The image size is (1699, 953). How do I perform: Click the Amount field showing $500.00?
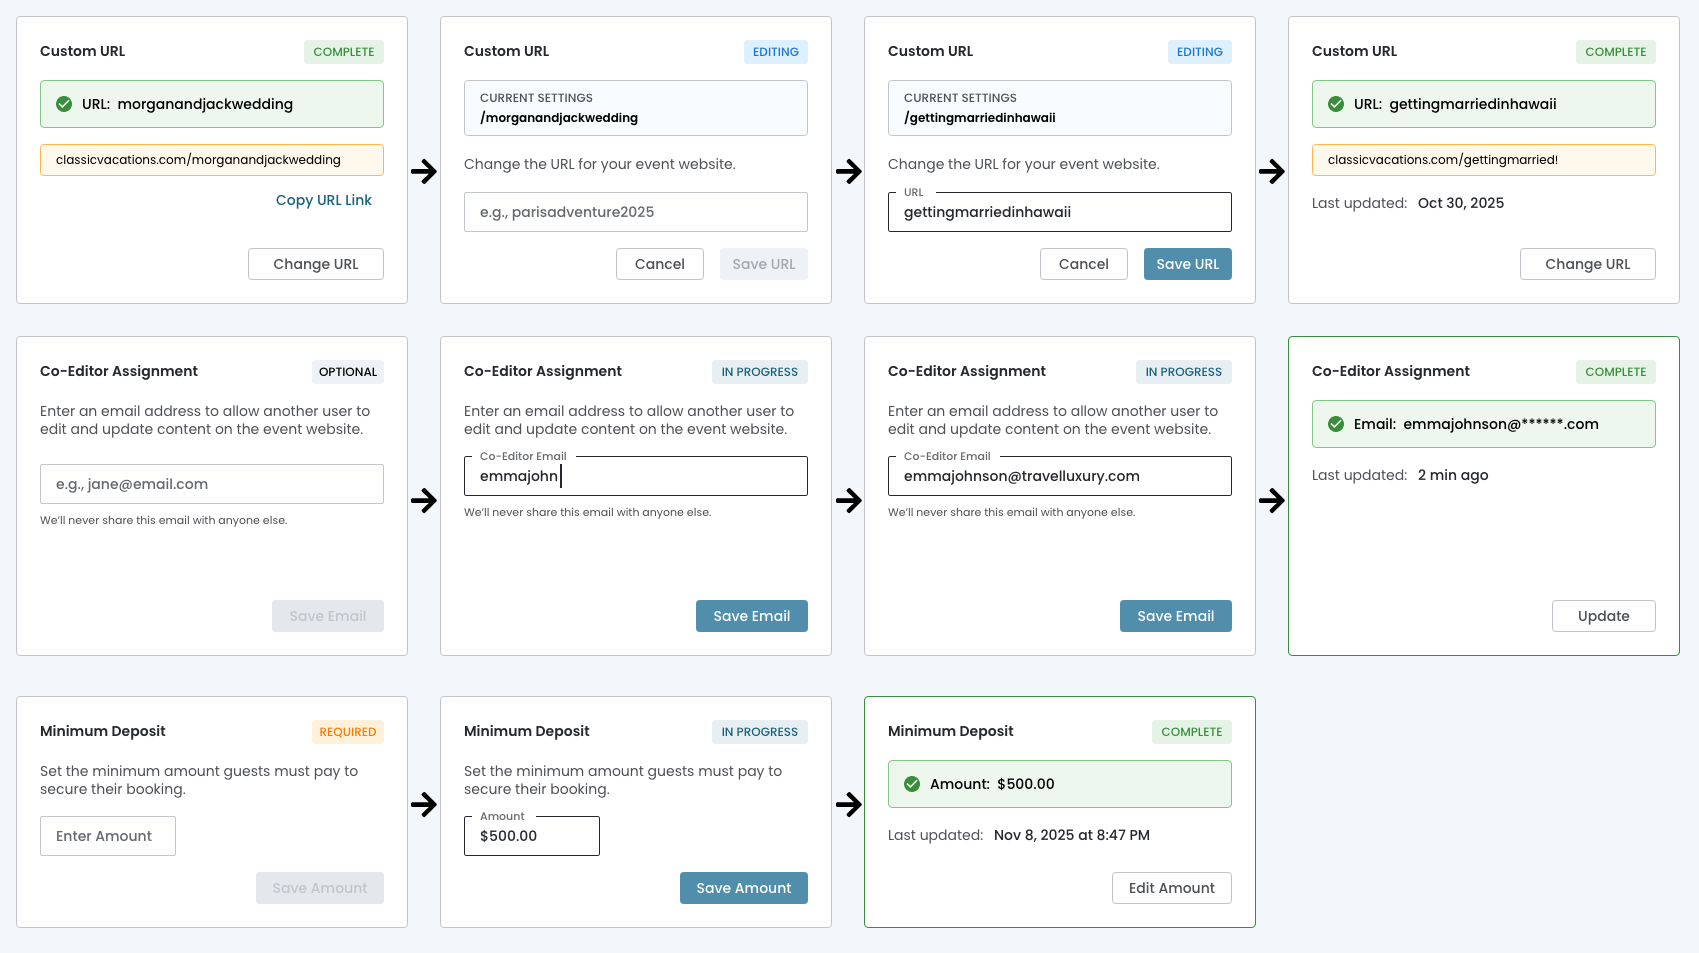pos(531,836)
